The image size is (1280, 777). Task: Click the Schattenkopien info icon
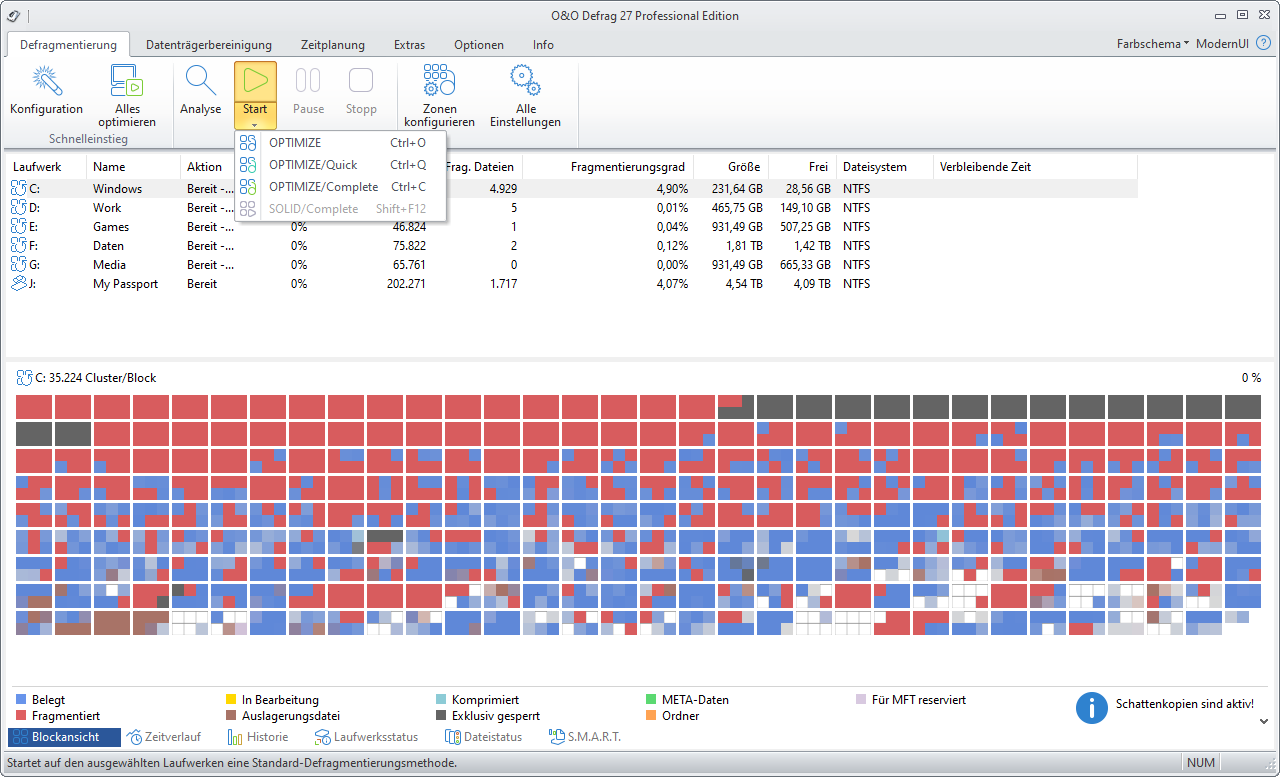[1092, 707]
